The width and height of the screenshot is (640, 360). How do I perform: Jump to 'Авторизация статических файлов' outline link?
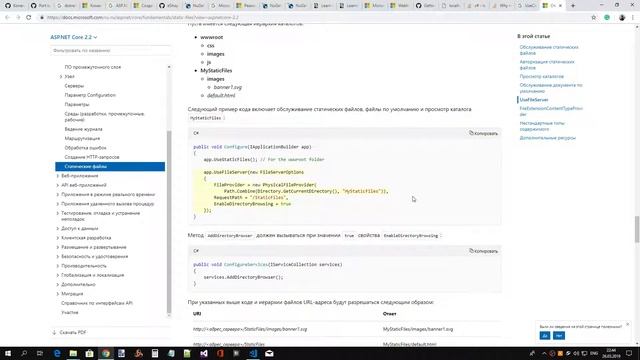[x=547, y=65]
